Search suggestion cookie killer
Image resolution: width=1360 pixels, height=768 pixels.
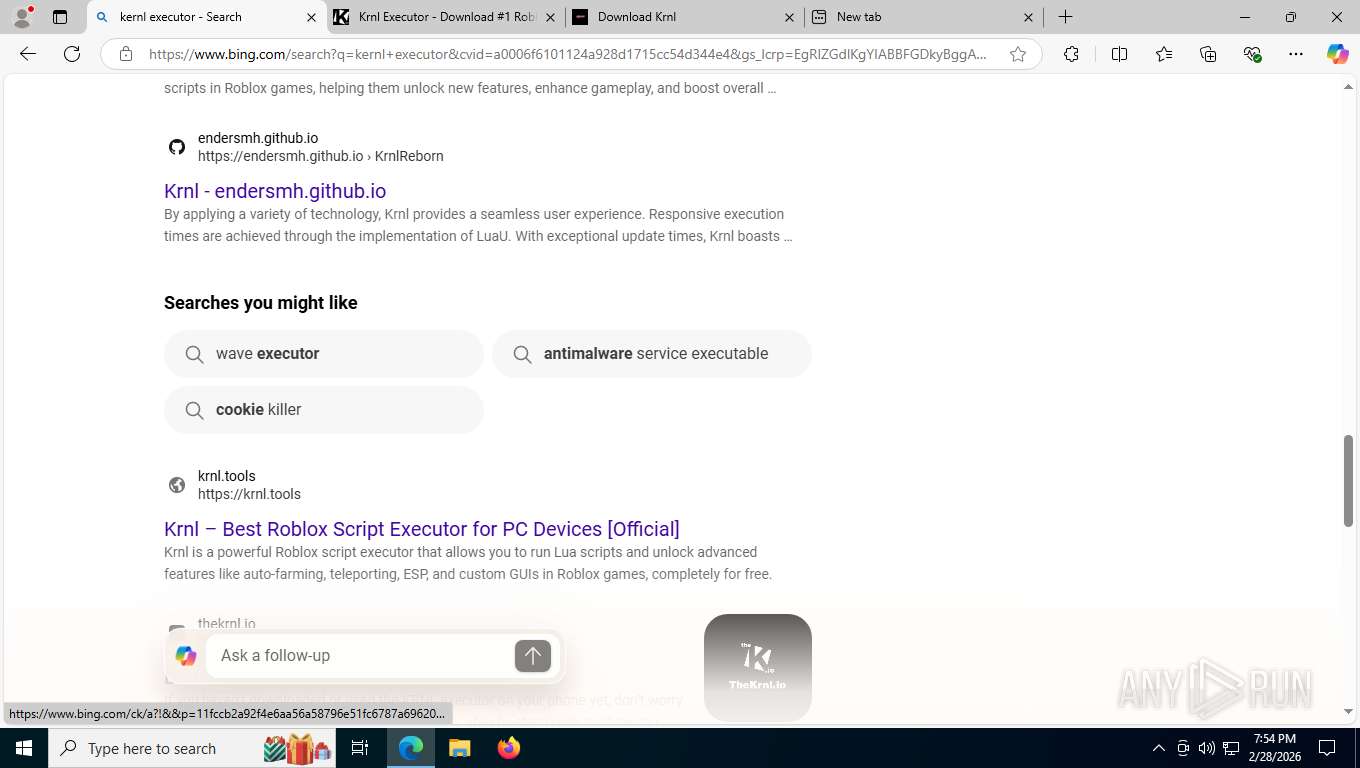(324, 410)
